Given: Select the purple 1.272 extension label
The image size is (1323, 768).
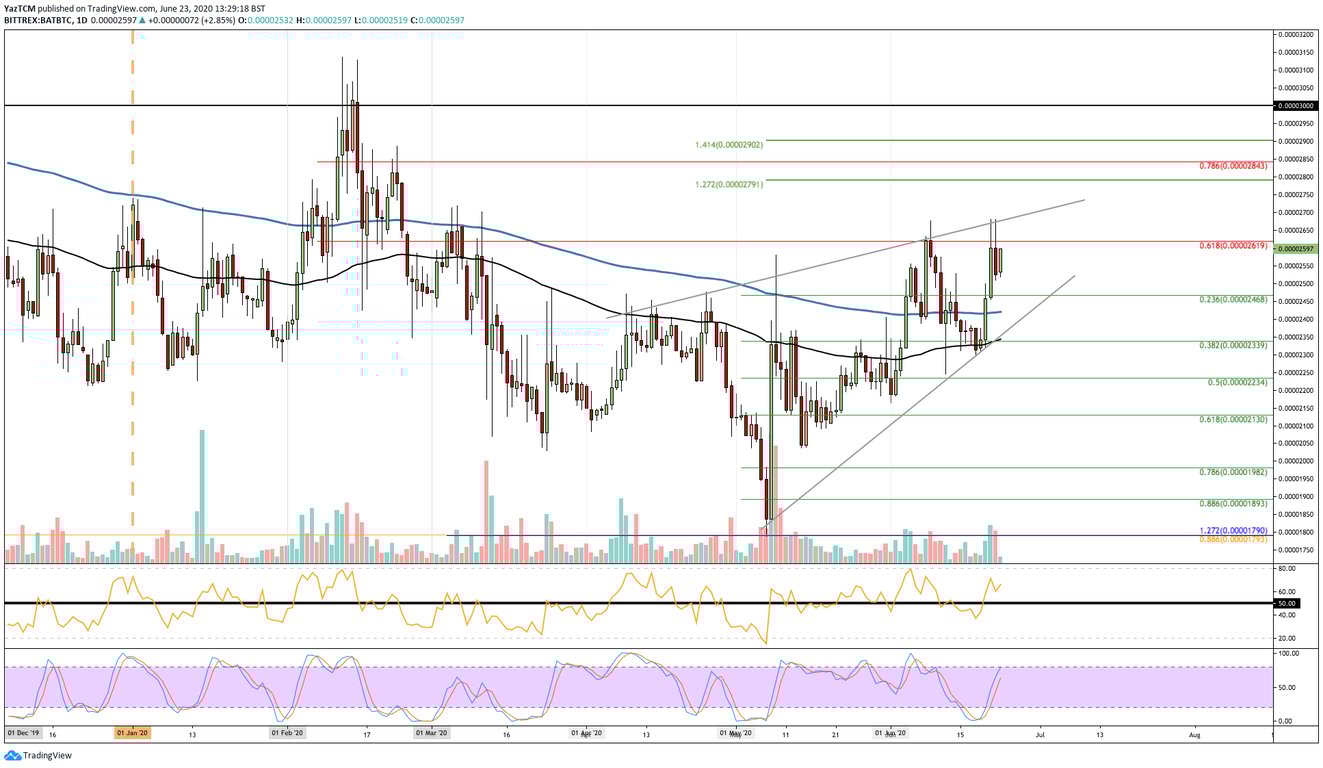Looking at the screenshot, I should click(x=1232, y=528).
